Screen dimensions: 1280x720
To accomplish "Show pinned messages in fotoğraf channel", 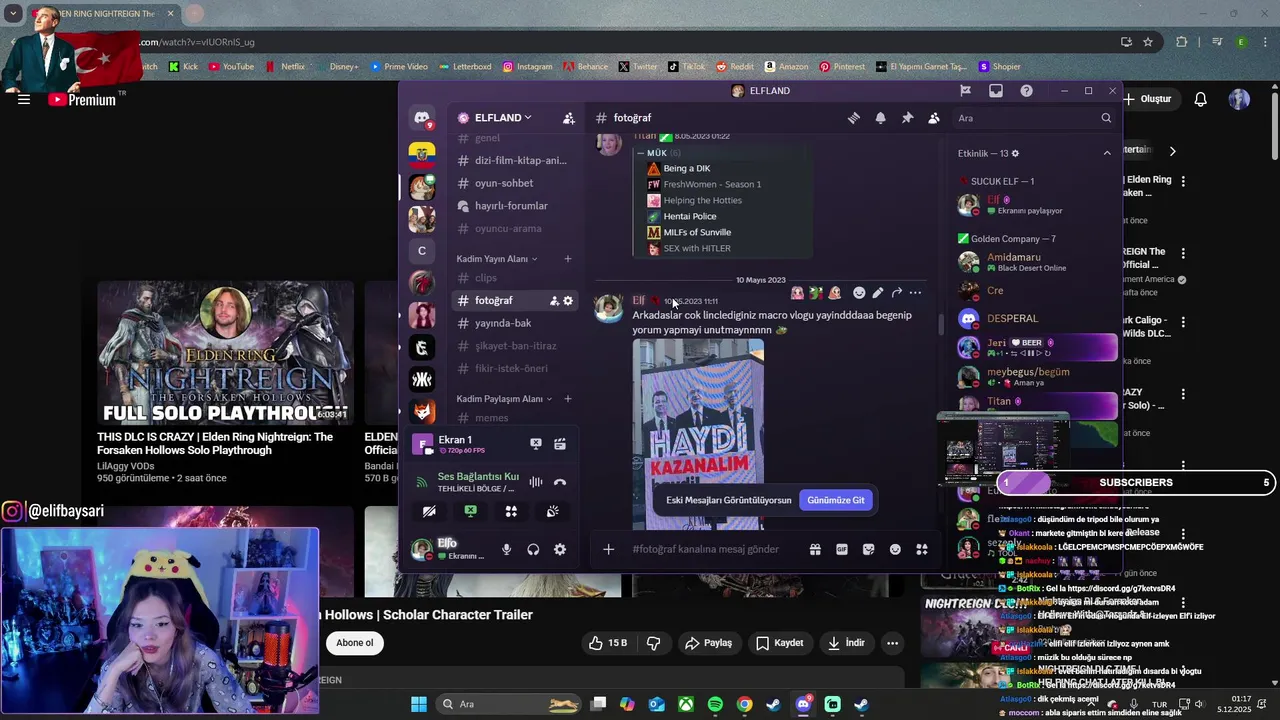I will [907, 118].
